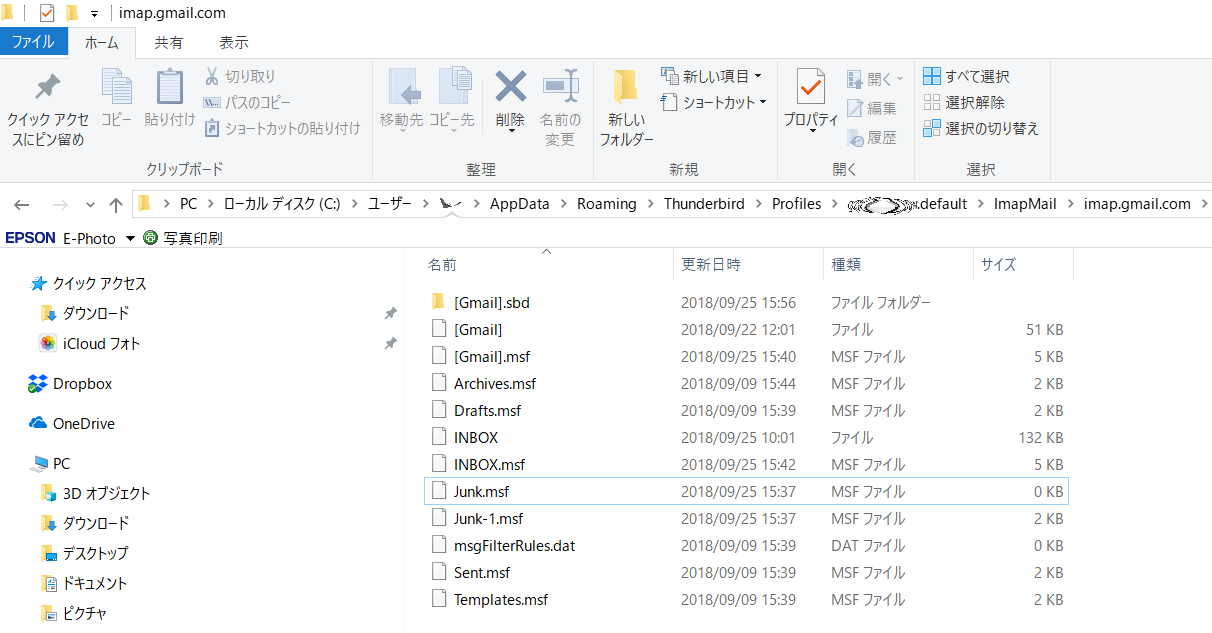
Task: Click the EPSON photo print (写真印刷) icon
Action: (151, 238)
